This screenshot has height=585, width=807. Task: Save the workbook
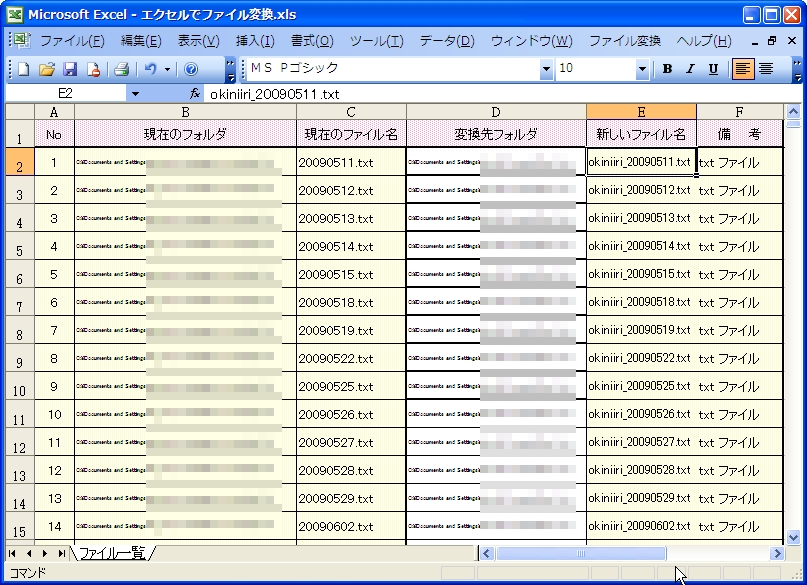click(70, 69)
